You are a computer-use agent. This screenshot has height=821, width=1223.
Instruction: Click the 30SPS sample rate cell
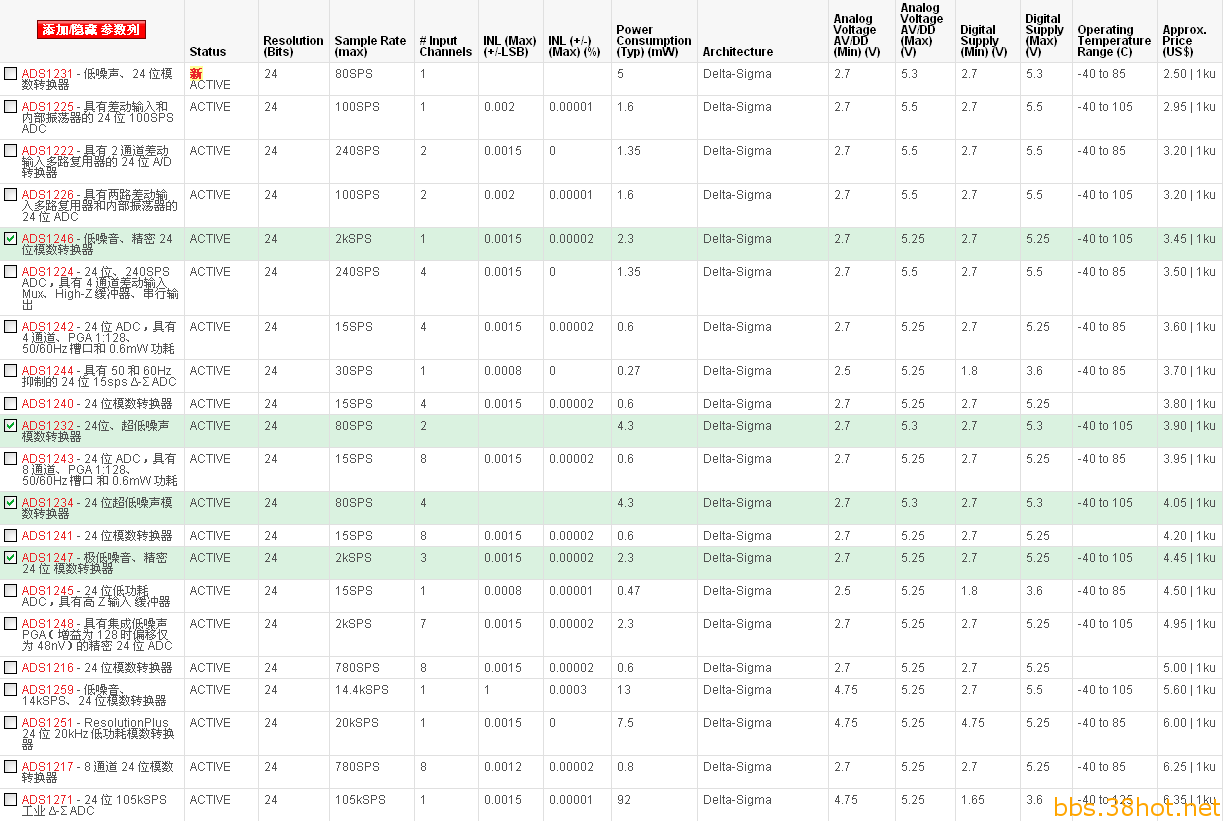click(x=354, y=371)
